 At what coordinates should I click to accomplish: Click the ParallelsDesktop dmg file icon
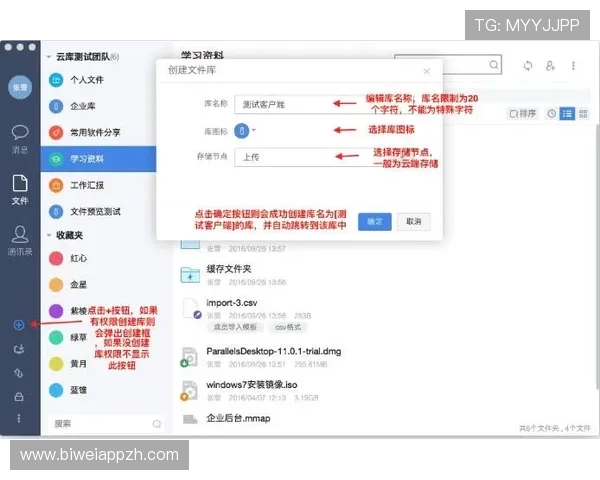[189, 357]
